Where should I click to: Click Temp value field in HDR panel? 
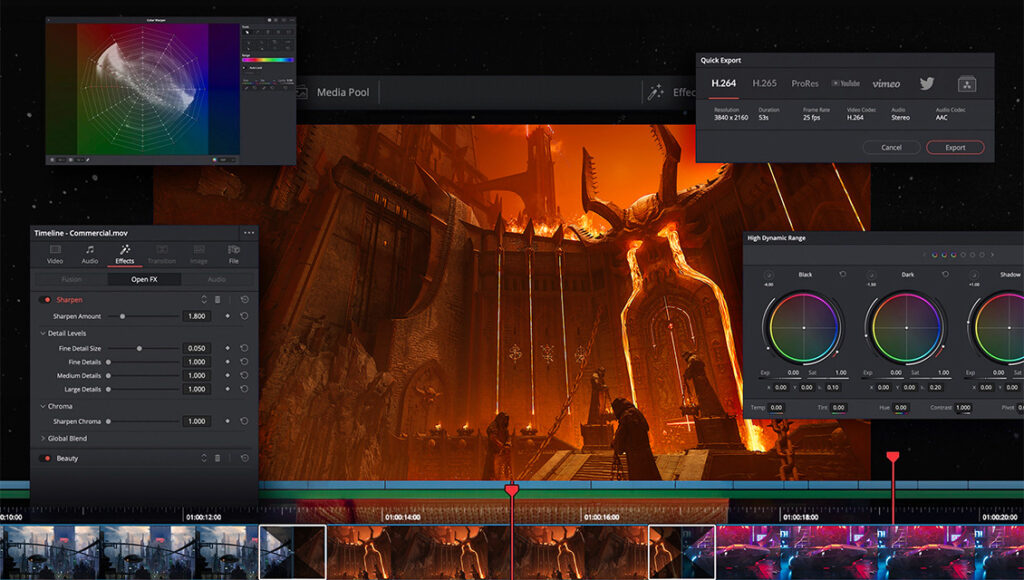coord(776,408)
